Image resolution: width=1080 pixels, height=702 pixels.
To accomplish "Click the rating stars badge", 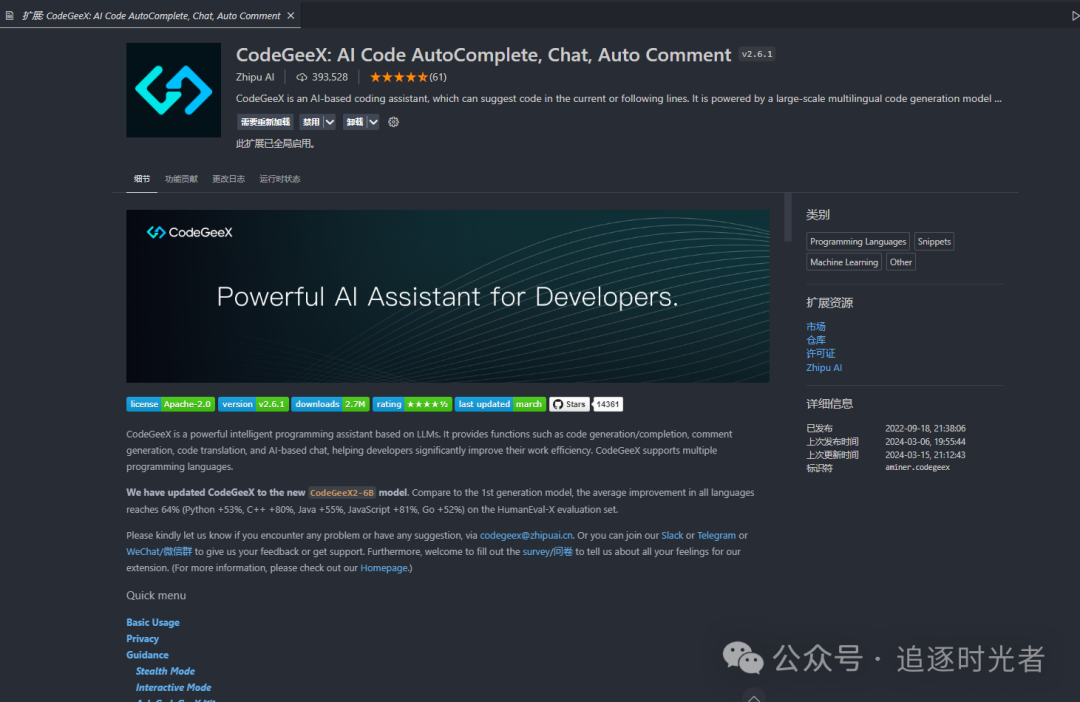I will [x=412, y=404].
